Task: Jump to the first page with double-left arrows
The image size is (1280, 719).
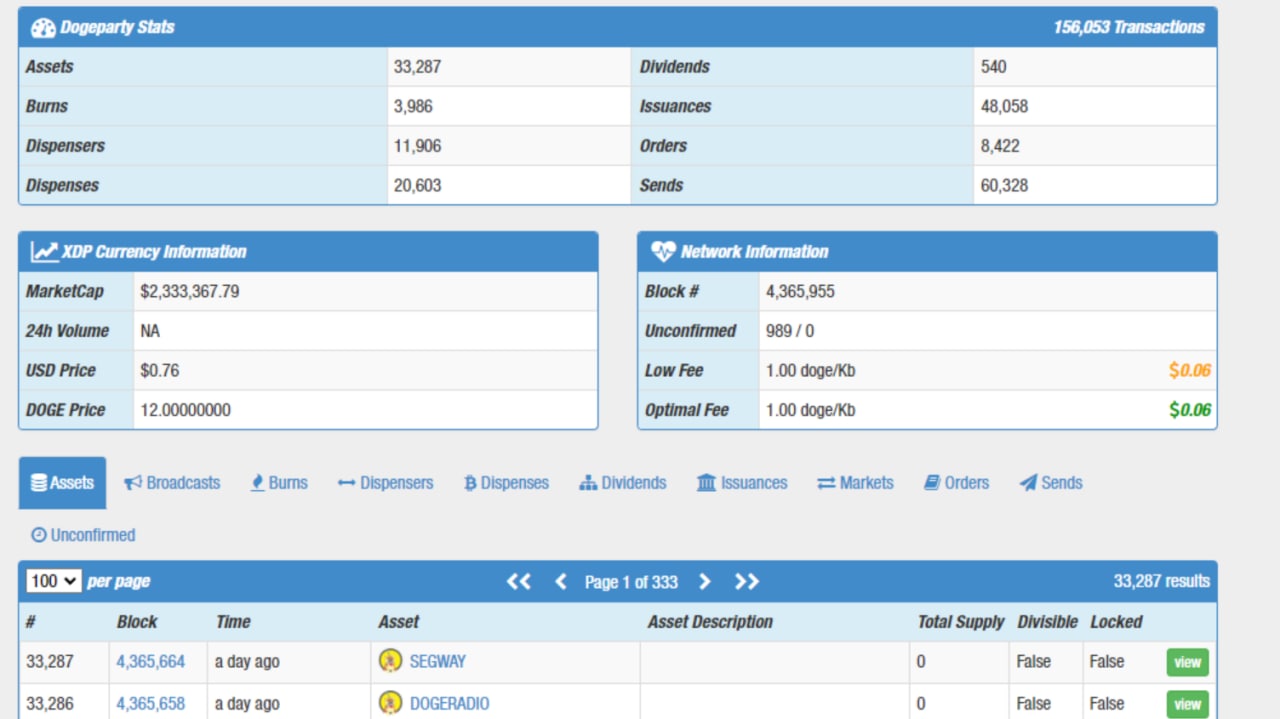Action: 518,582
